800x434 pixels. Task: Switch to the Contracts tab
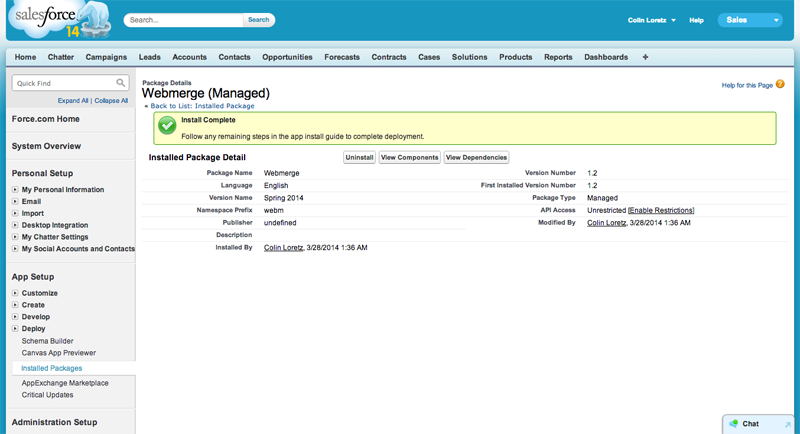click(389, 57)
